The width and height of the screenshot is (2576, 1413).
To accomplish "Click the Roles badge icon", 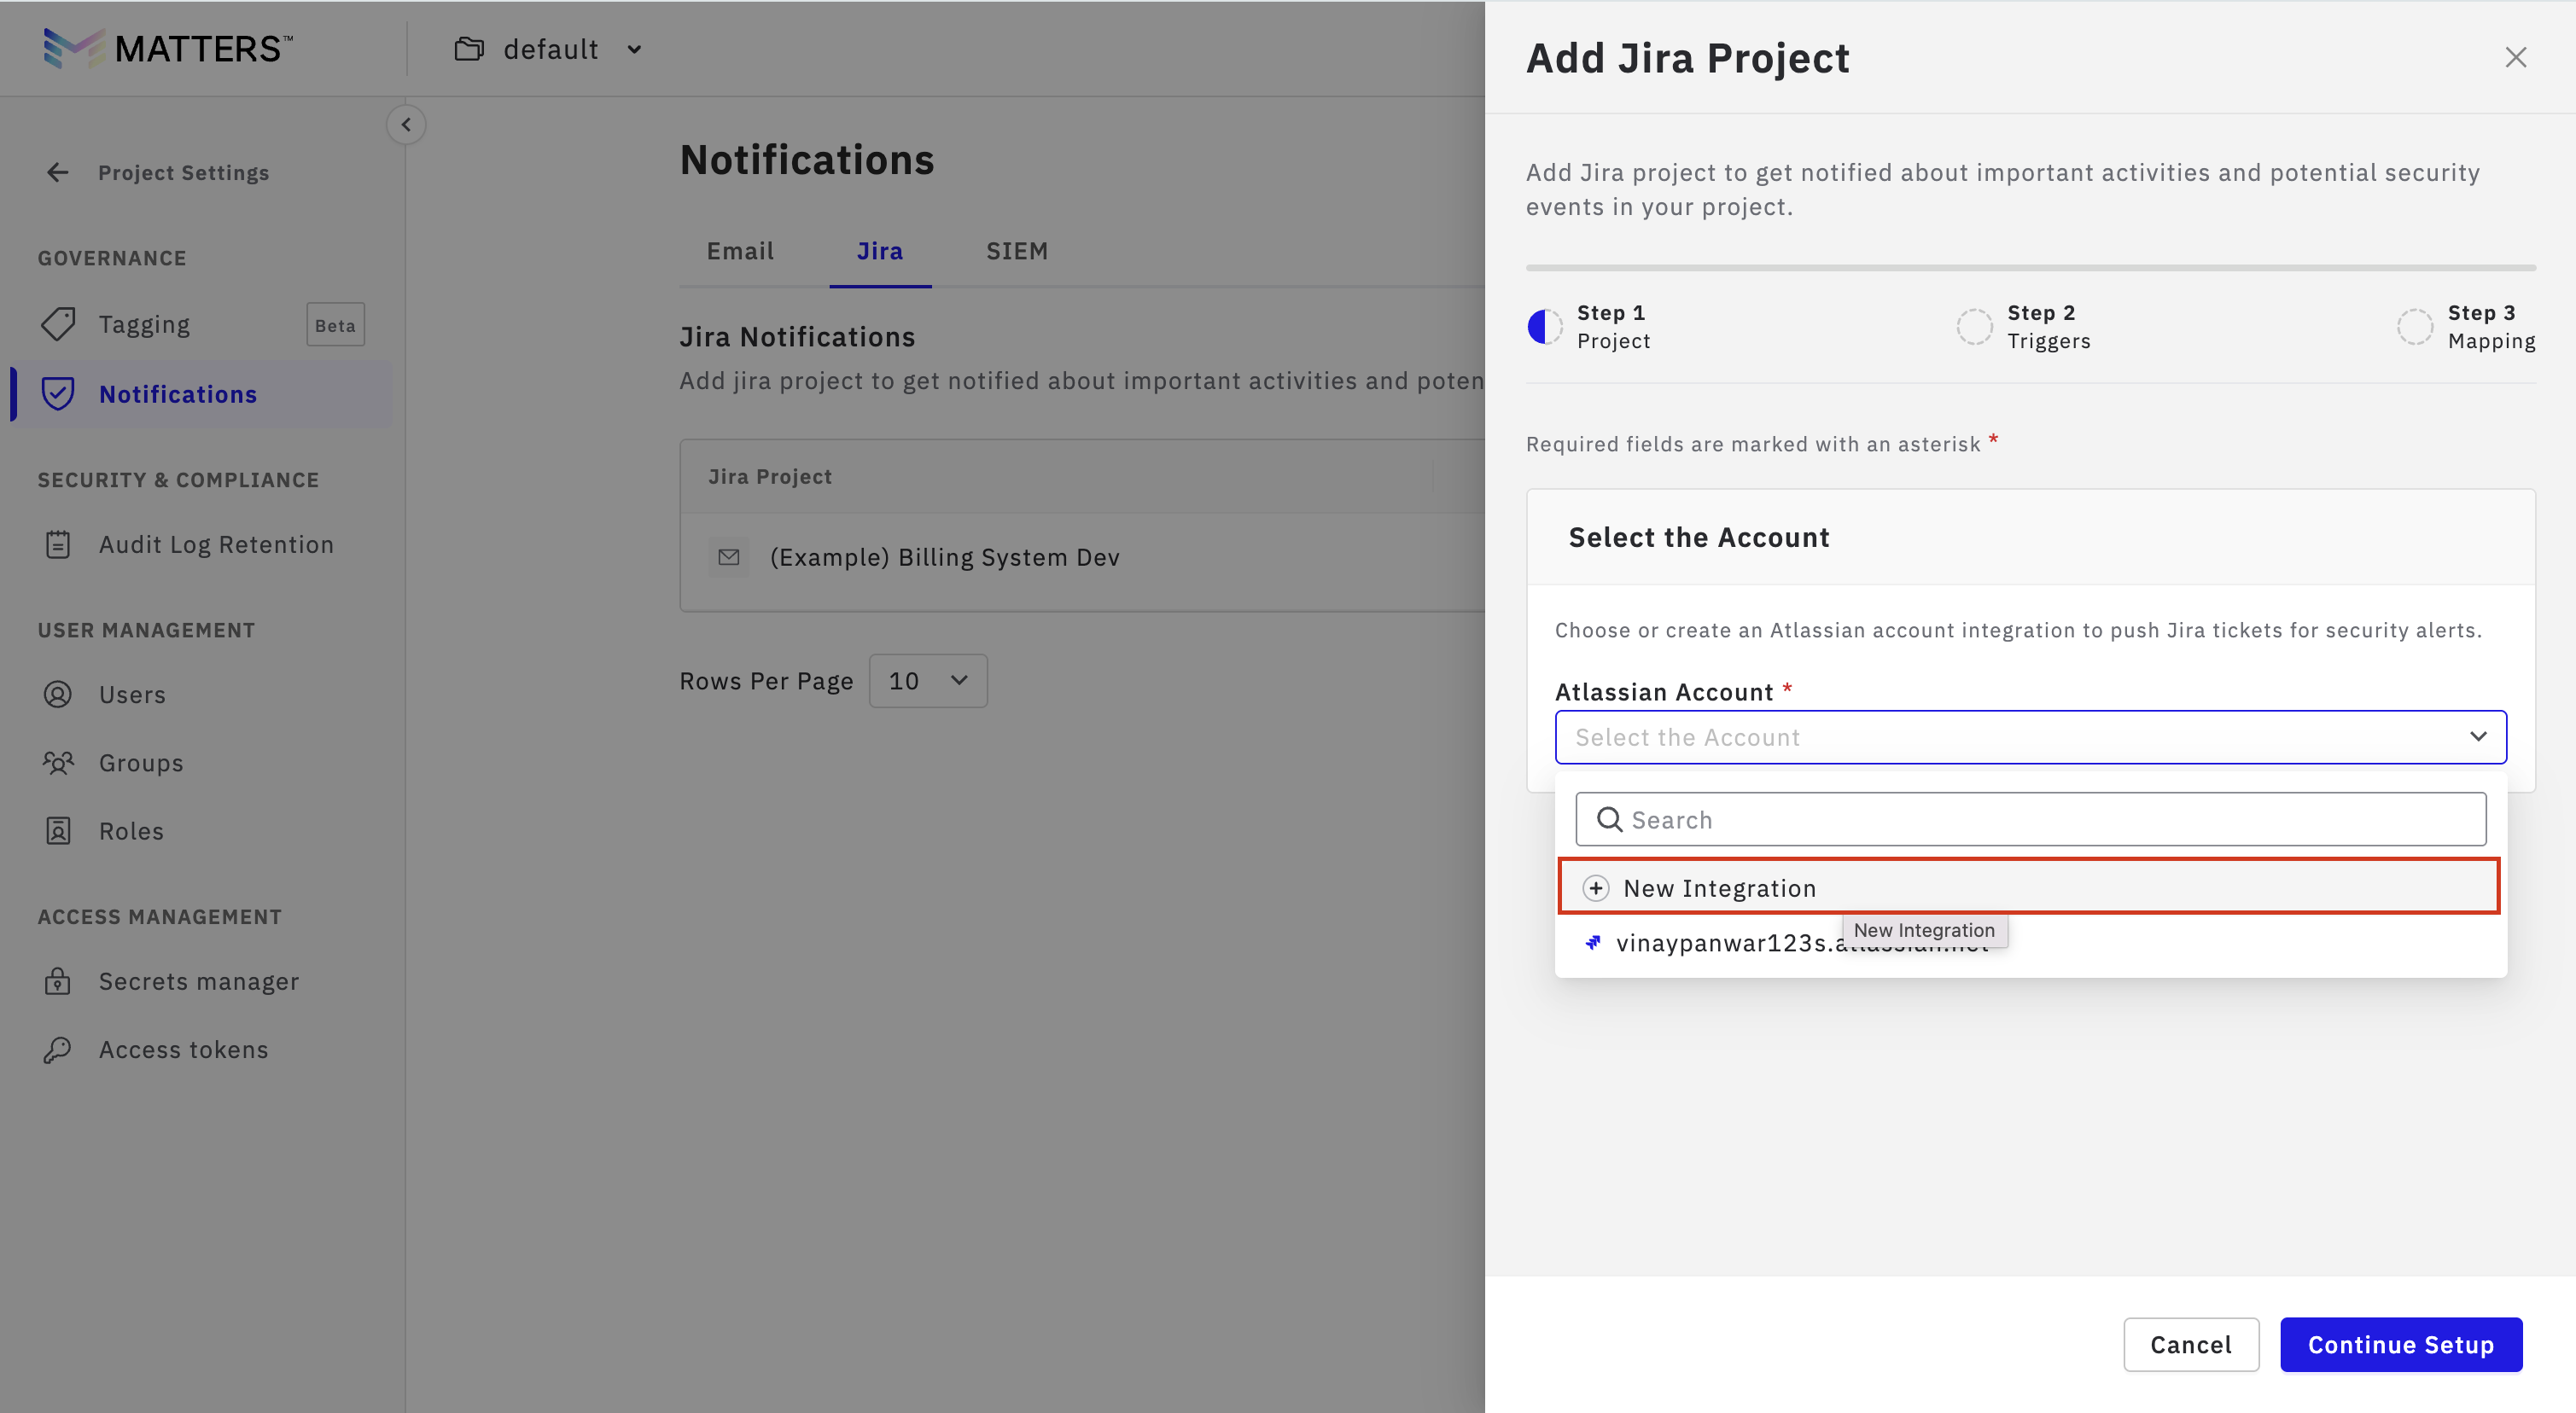I will click(x=58, y=831).
